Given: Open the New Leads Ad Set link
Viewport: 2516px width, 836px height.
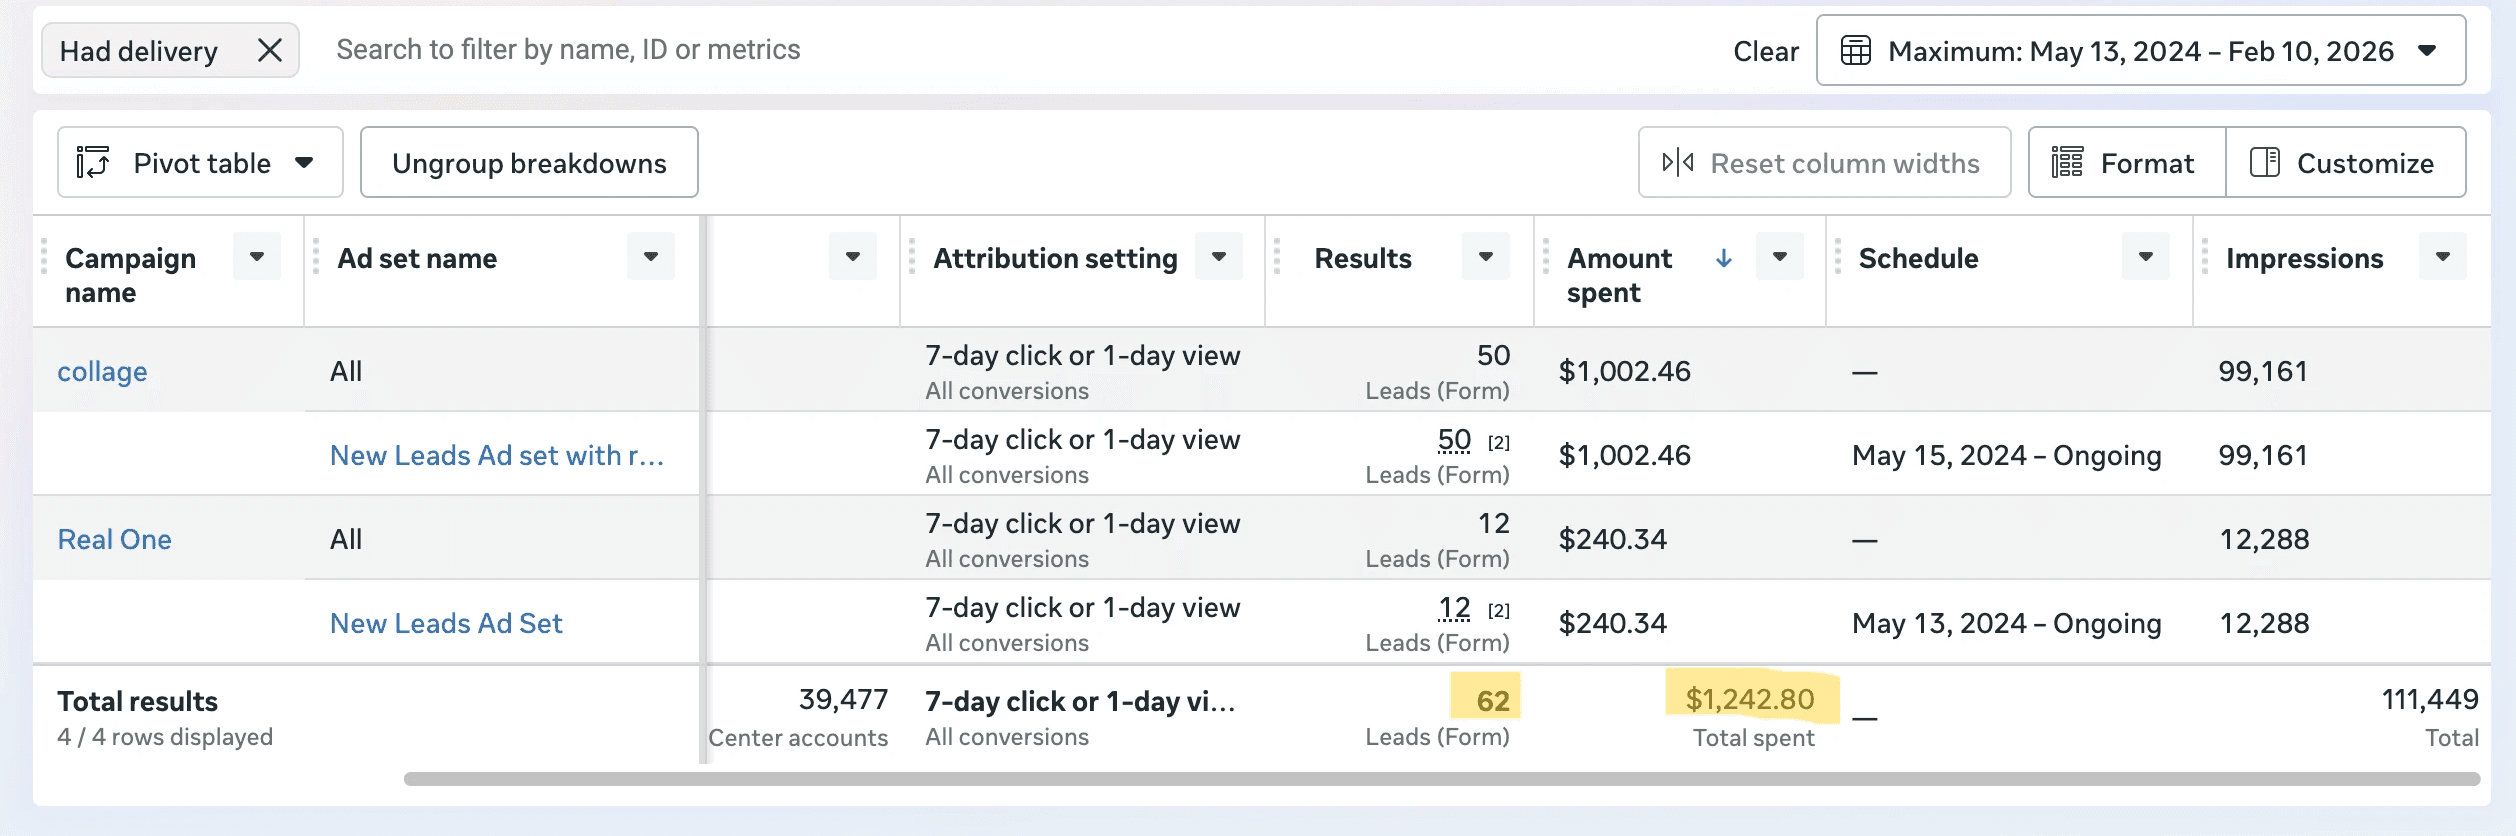Looking at the screenshot, I should 446,623.
